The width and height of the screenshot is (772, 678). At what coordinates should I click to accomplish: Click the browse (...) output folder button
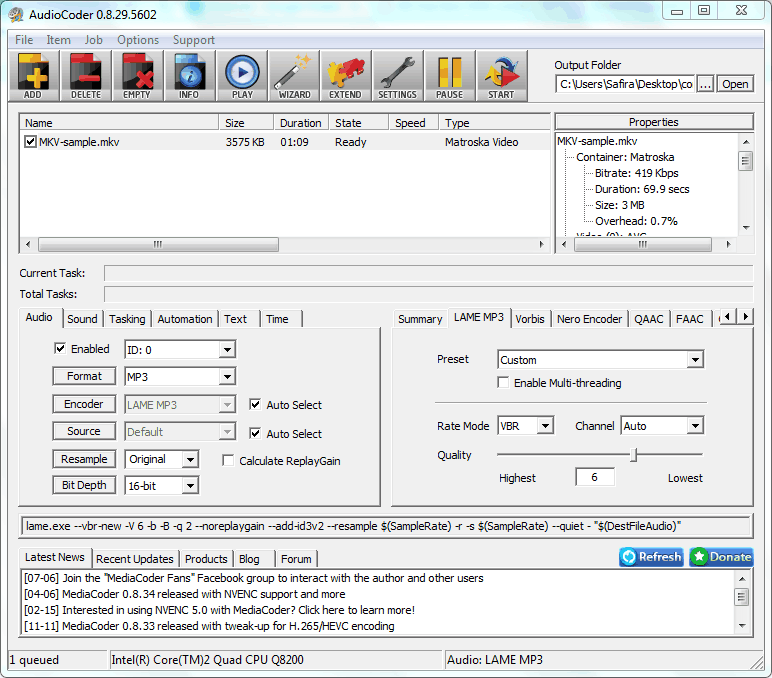705,84
